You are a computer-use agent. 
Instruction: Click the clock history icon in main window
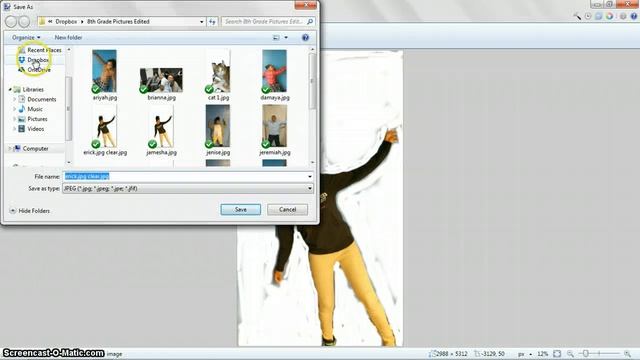[588, 16]
